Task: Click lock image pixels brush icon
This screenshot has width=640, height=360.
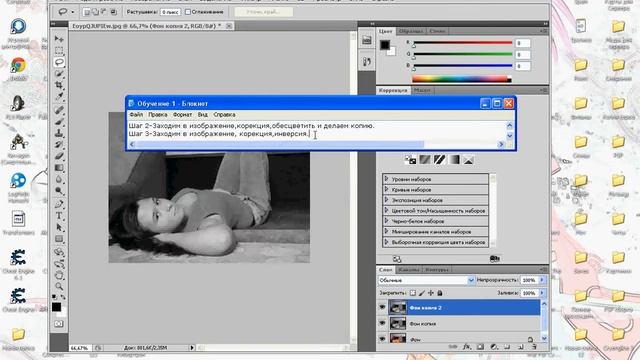Action: 422,293
